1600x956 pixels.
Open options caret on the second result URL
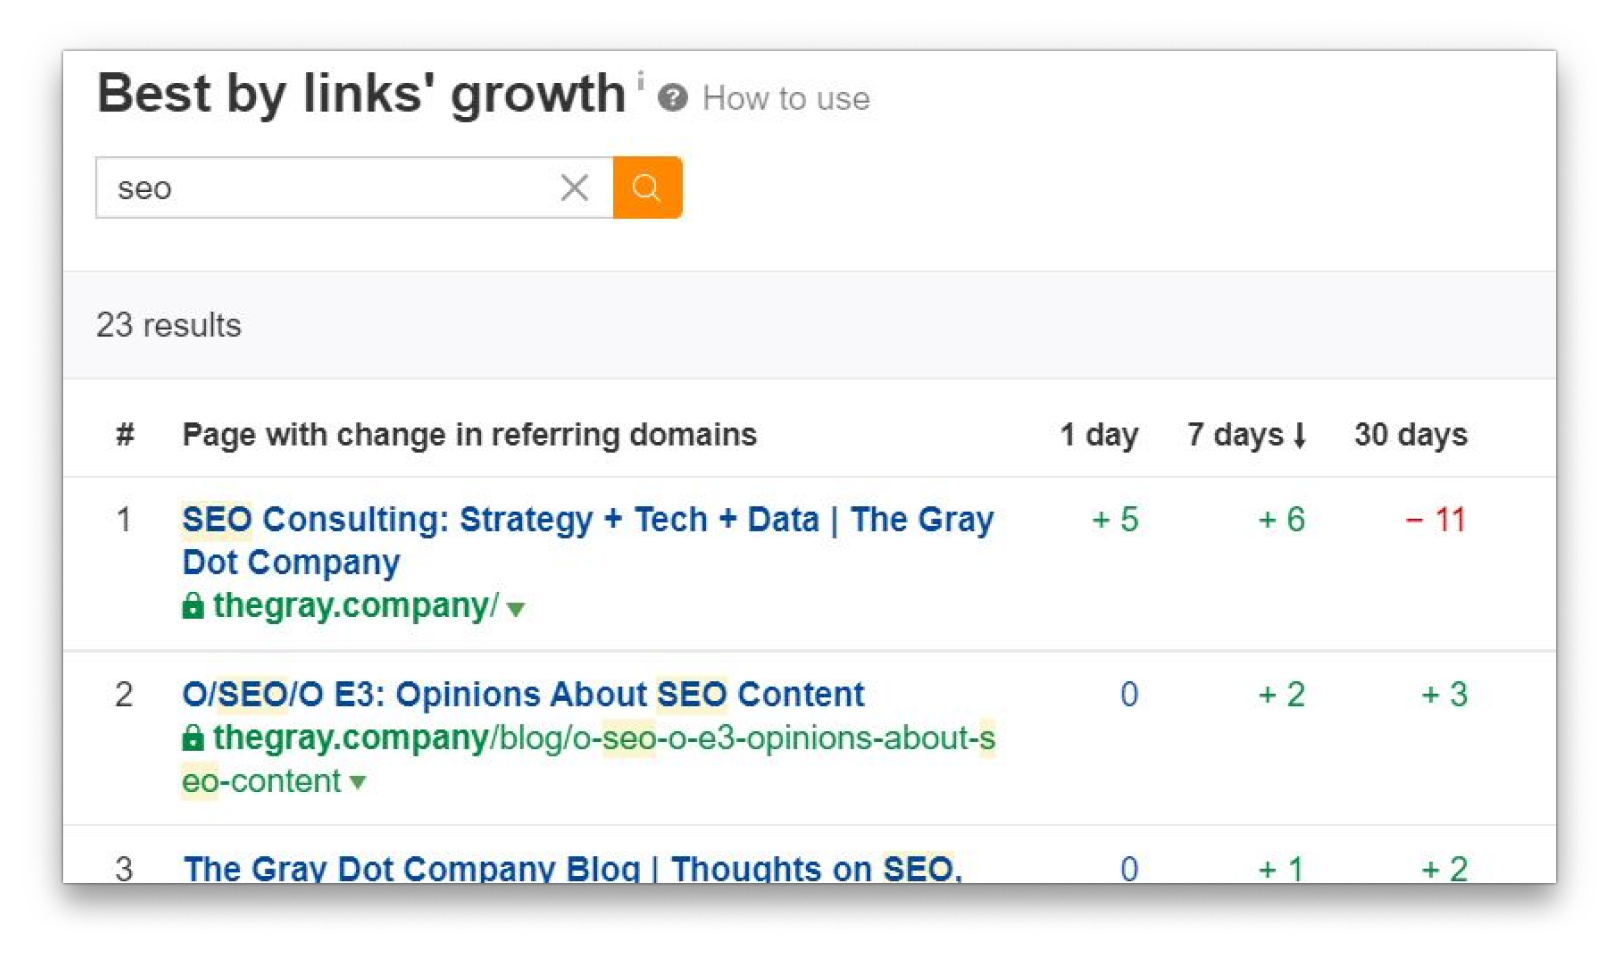click(359, 783)
